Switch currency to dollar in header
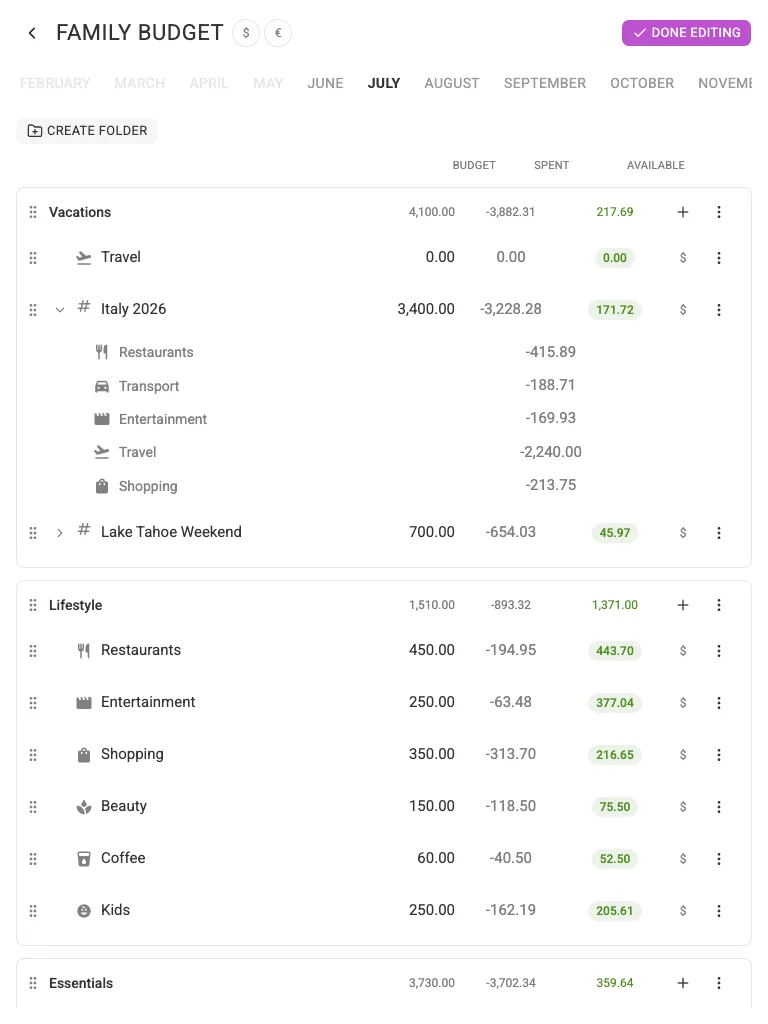 click(x=246, y=33)
